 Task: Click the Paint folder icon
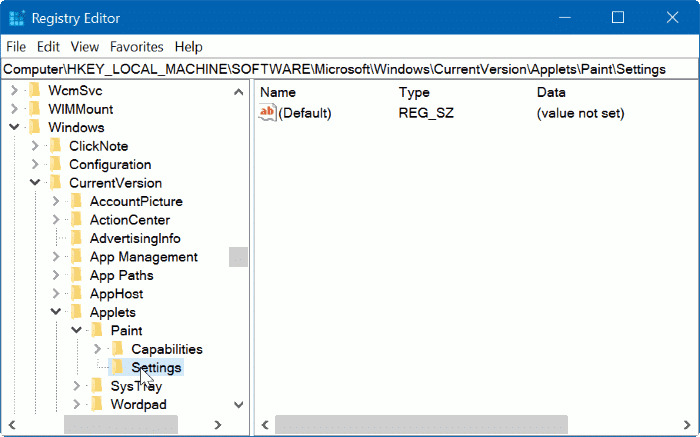[x=97, y=330]
